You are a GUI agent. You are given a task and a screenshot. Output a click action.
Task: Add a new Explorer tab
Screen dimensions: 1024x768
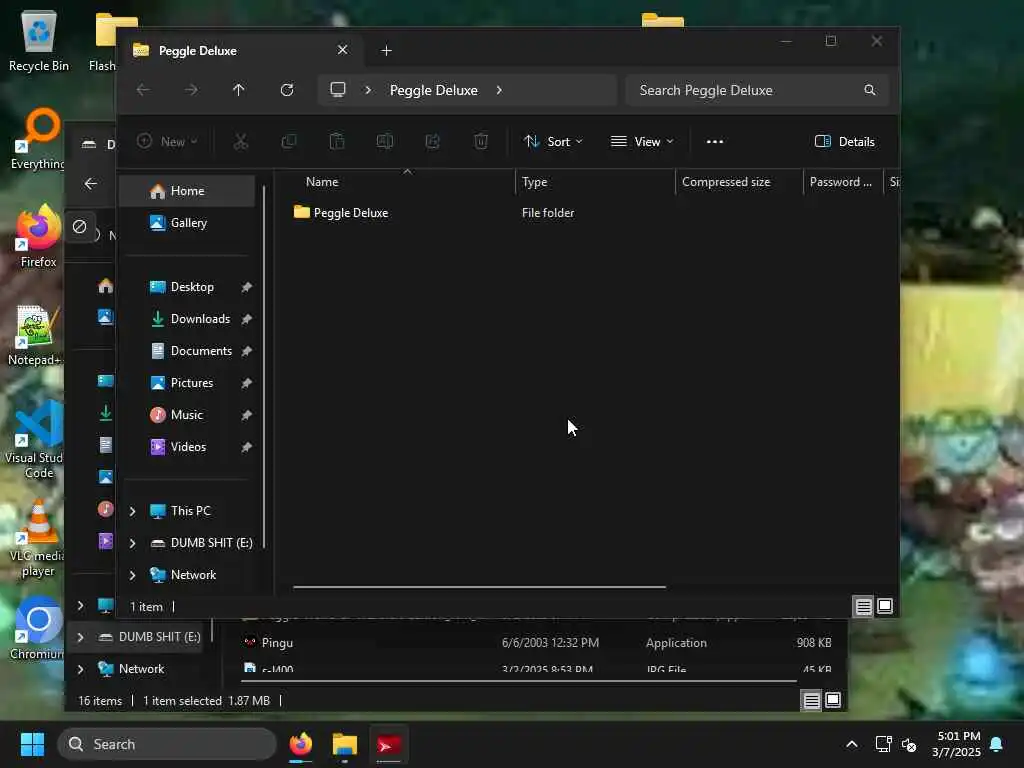pyautogui.click(x=386, y=50)
